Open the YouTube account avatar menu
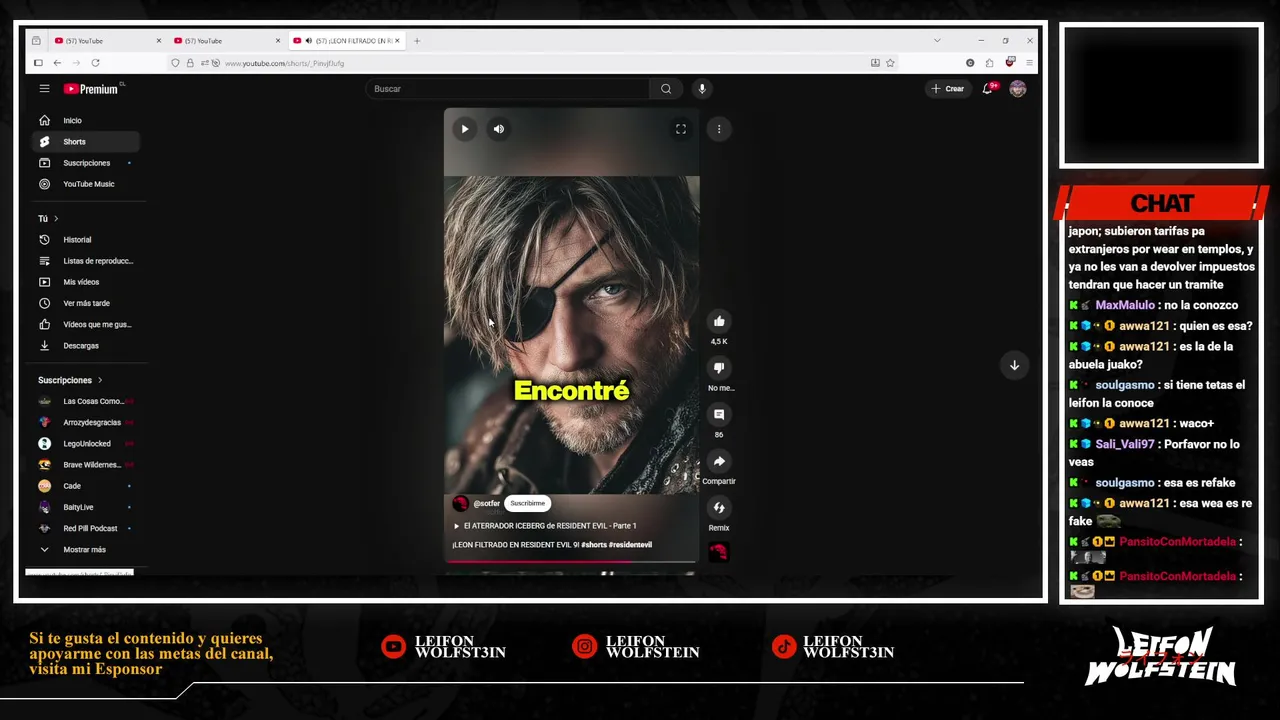The image size is (1280, 720). [x=1017, y=89]
